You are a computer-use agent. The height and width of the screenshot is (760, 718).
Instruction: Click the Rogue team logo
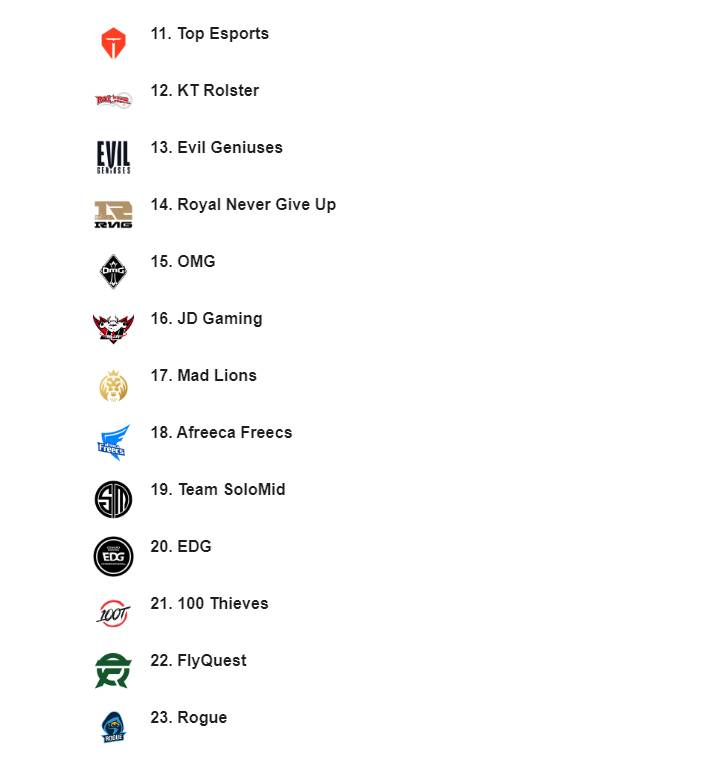(x=113, y=727)
